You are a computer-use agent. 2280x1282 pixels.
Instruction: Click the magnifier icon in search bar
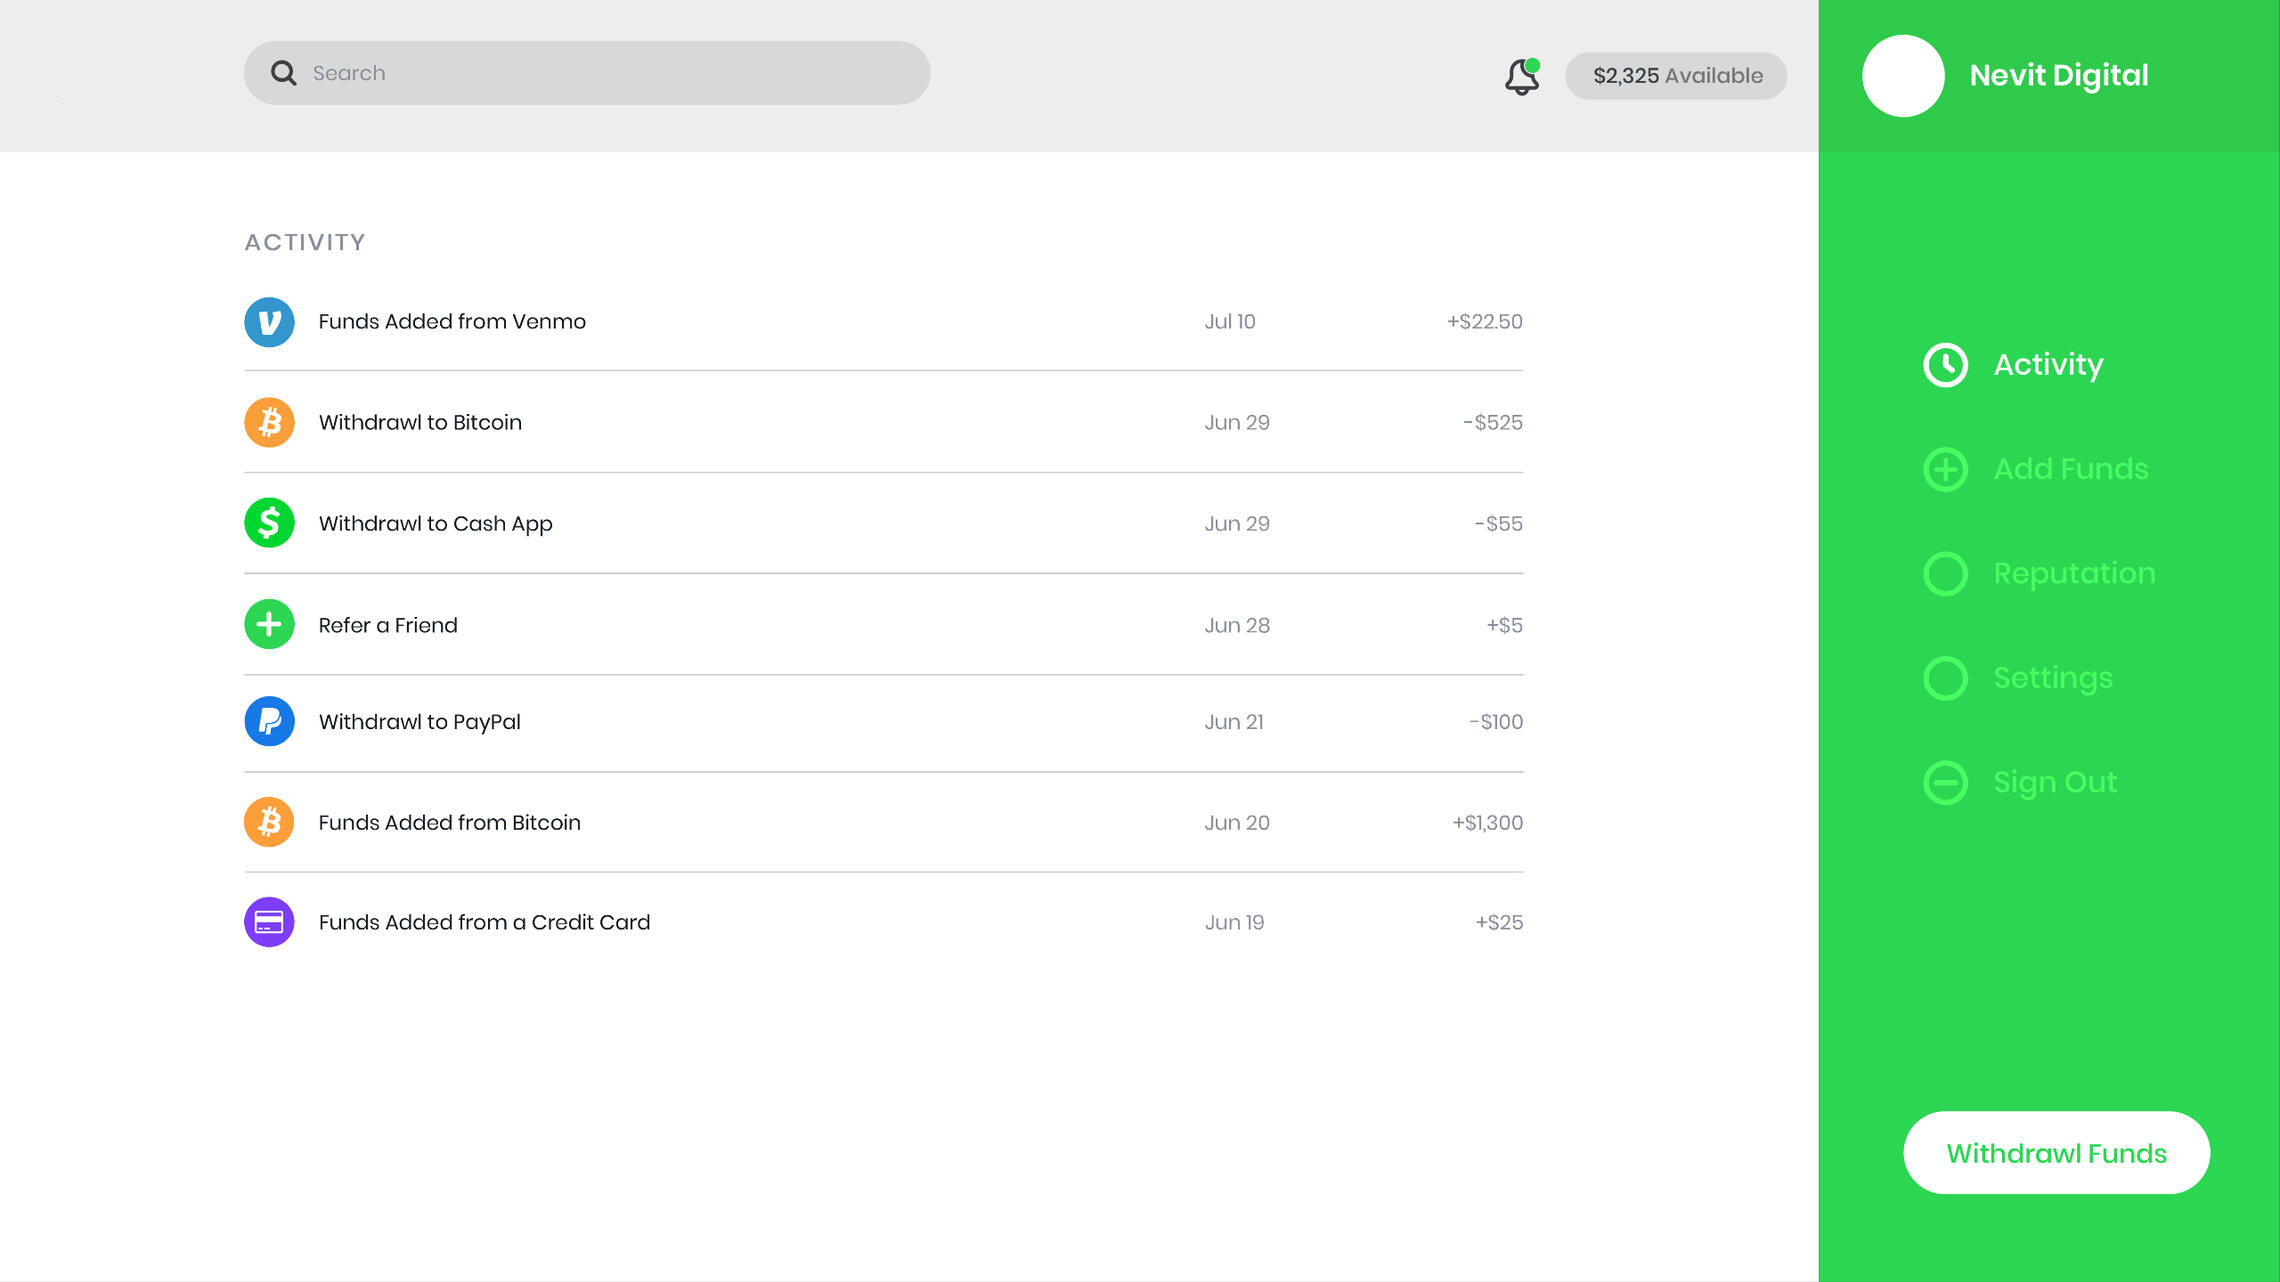284,73
